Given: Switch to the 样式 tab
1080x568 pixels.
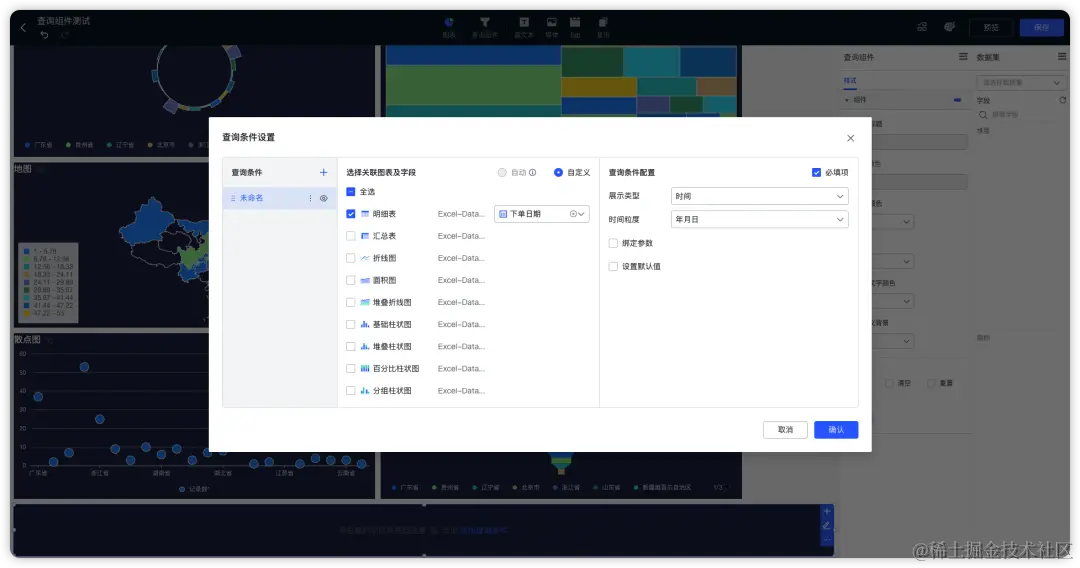Looking at the screenshot, I should pyautogui.click(x=850, y=81).
